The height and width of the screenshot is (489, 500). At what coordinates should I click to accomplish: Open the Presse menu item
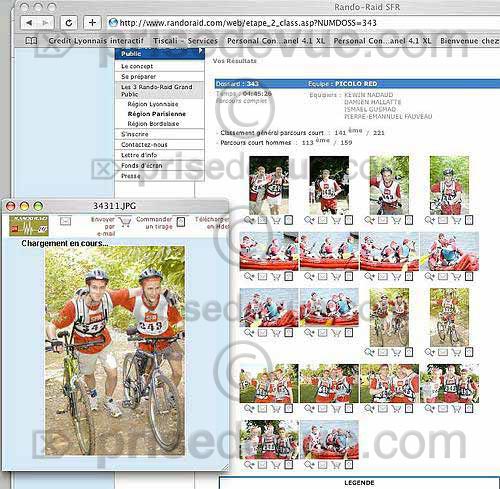coord(131,176)
